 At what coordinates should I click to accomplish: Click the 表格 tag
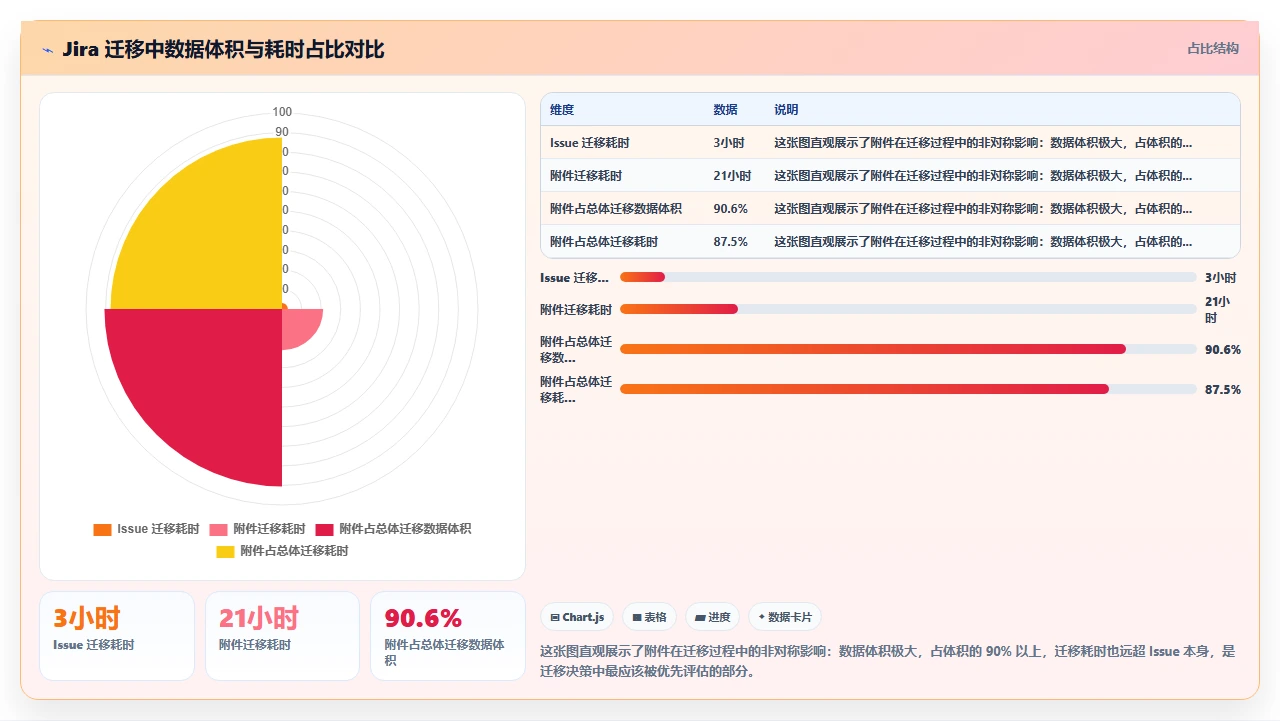pos(649,617)
